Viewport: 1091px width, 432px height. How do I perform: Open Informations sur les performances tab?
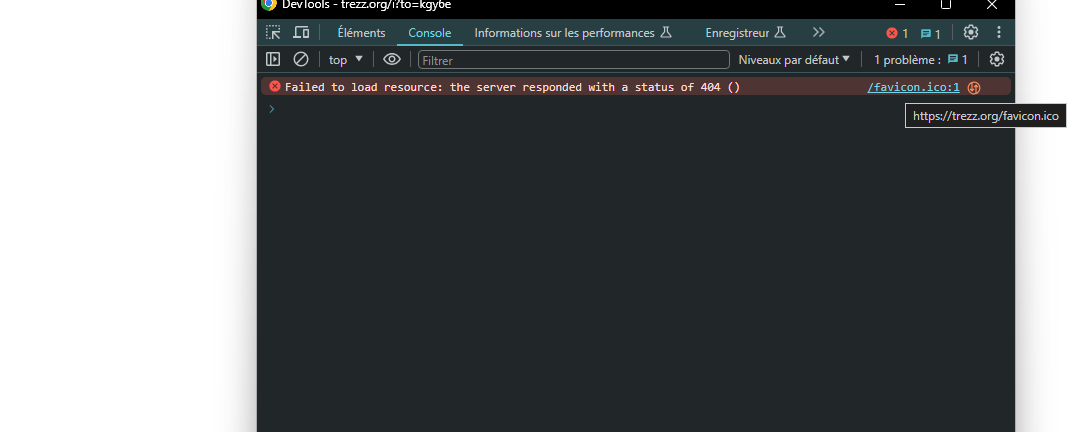(x=573, y=33)
